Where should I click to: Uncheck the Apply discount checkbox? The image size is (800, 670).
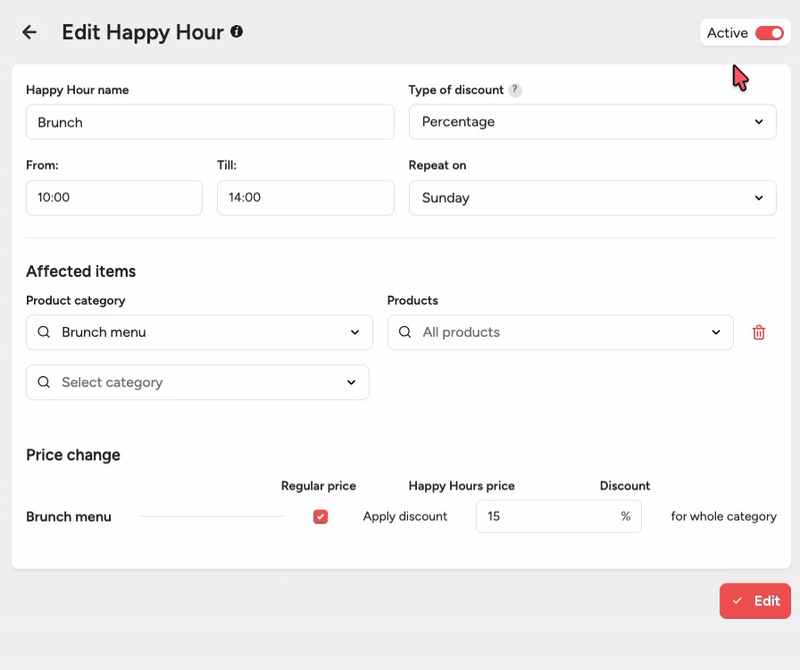(x=320, y=517)
